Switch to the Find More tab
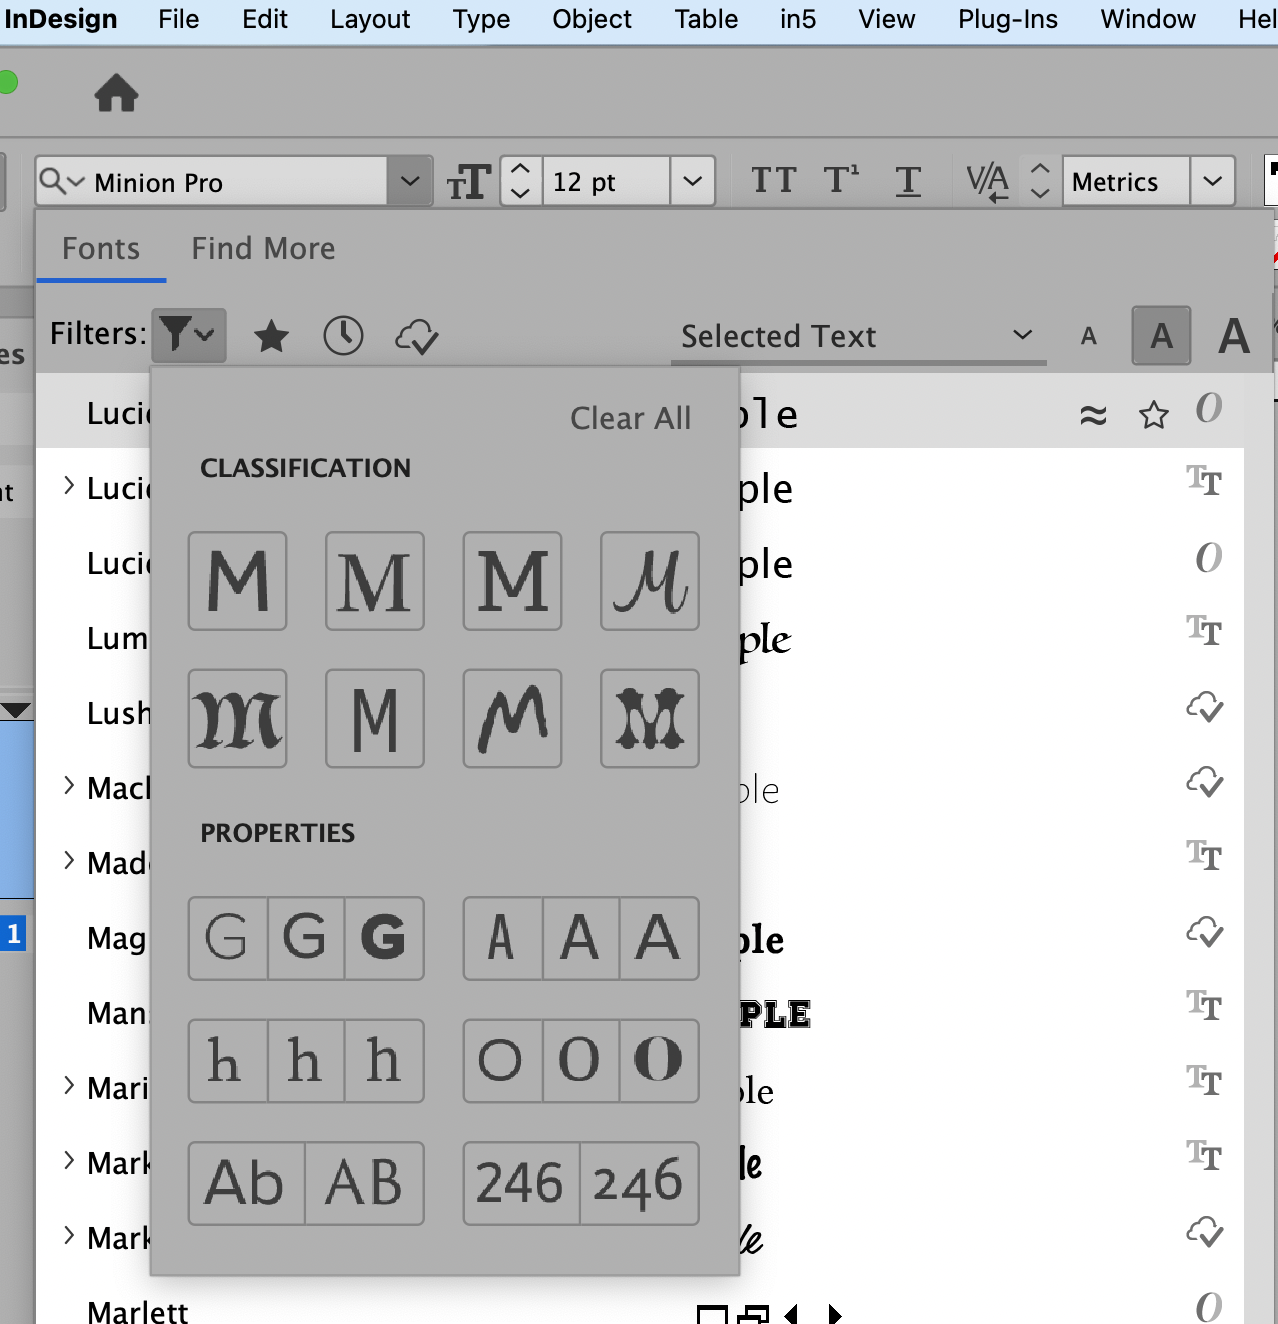Image resolution: width=1278 pixels, height=1324 pixels. tap(263, 248)
